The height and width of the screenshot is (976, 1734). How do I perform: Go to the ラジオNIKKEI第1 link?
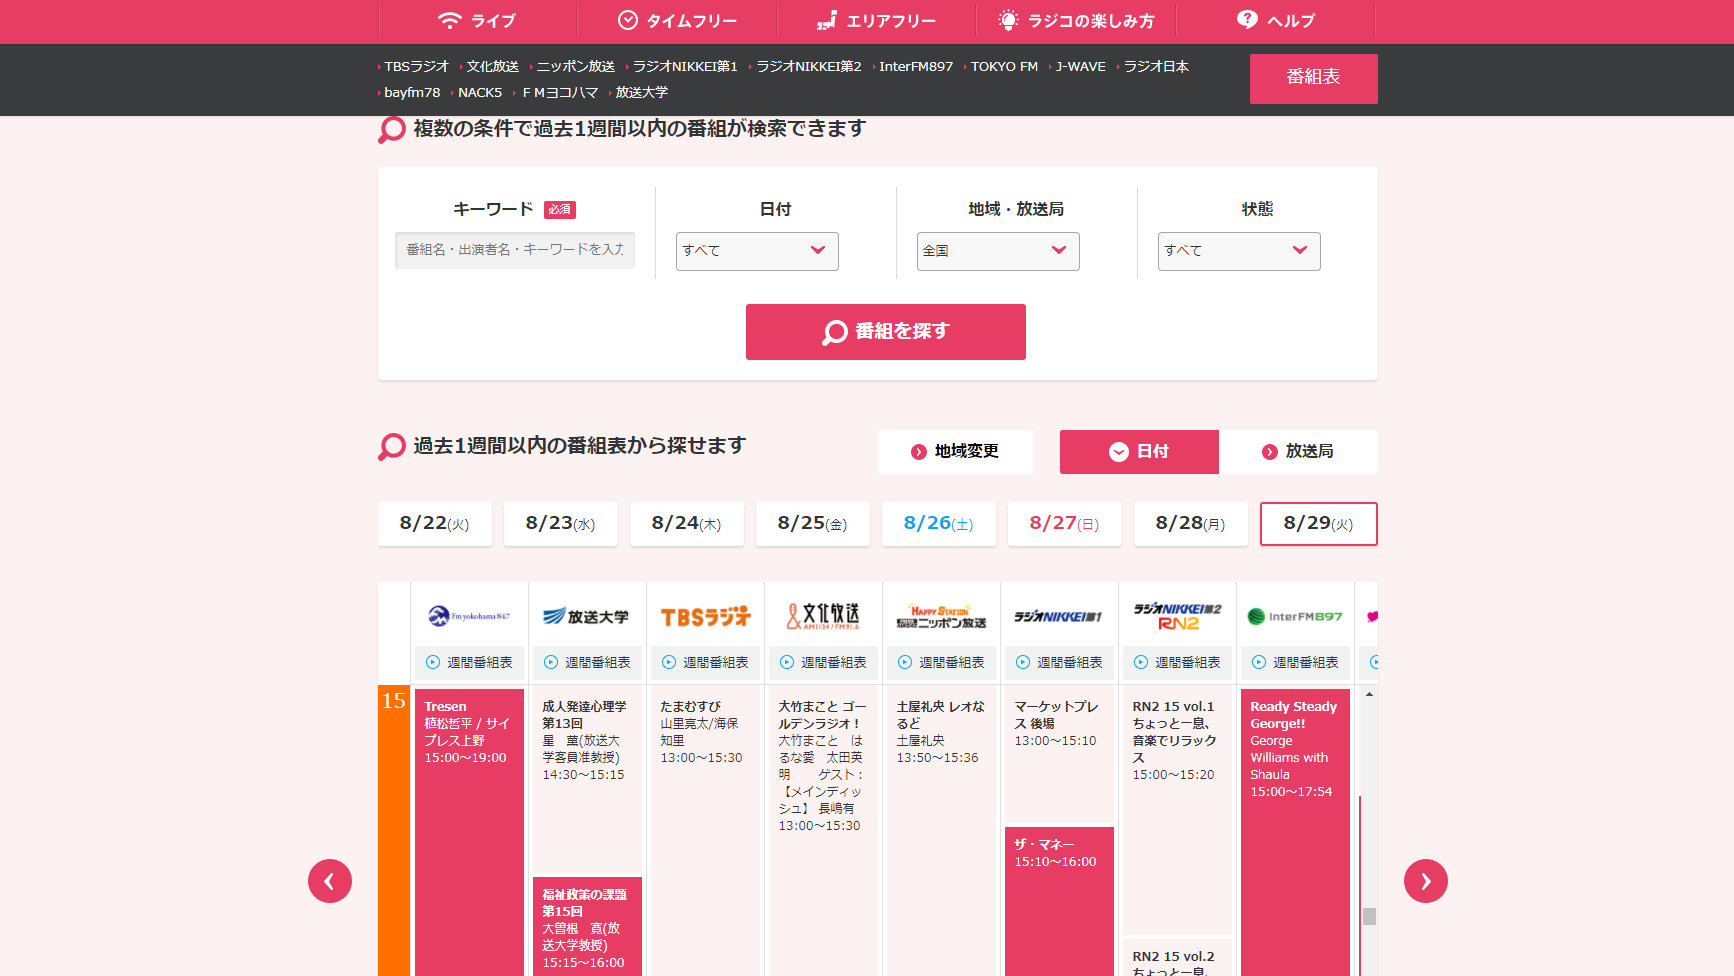pos(684,66)
